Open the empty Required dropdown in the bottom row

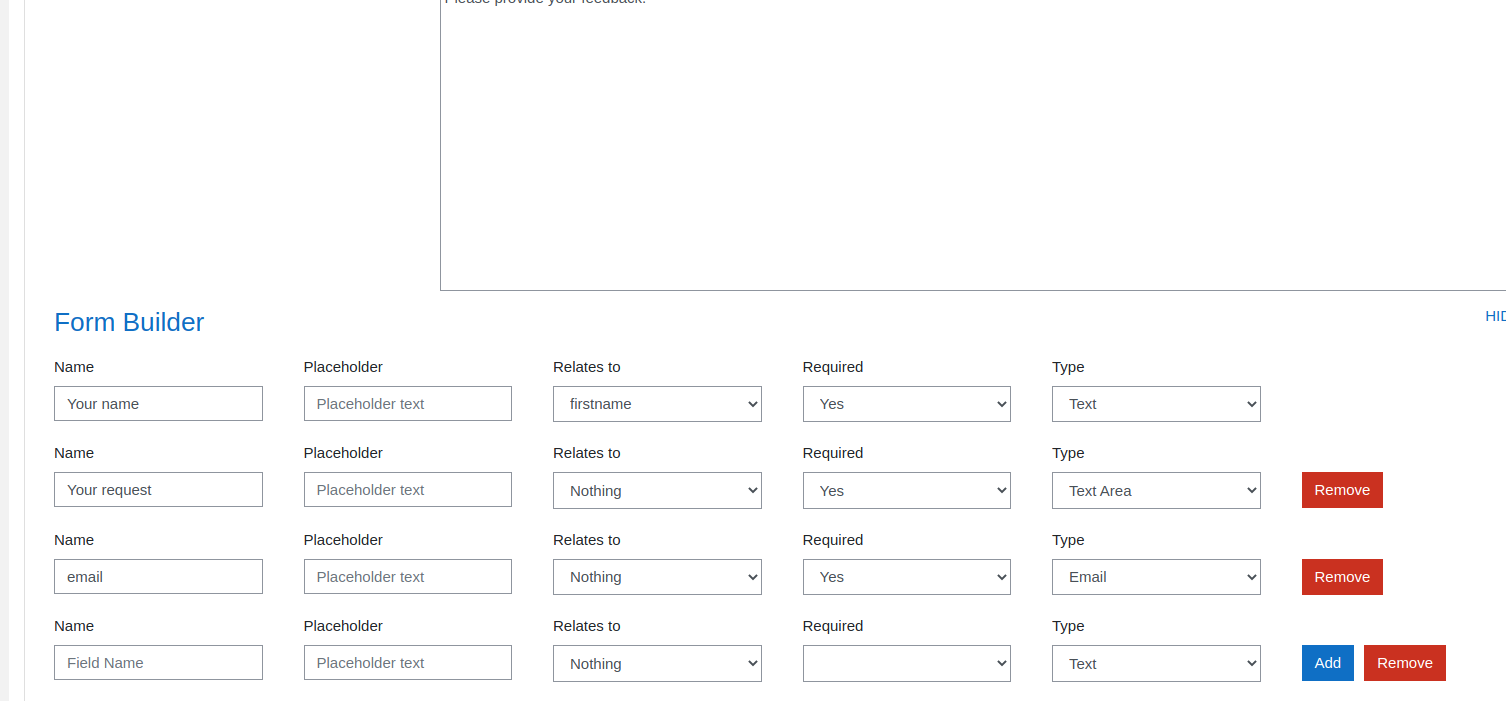coord(905,663)
